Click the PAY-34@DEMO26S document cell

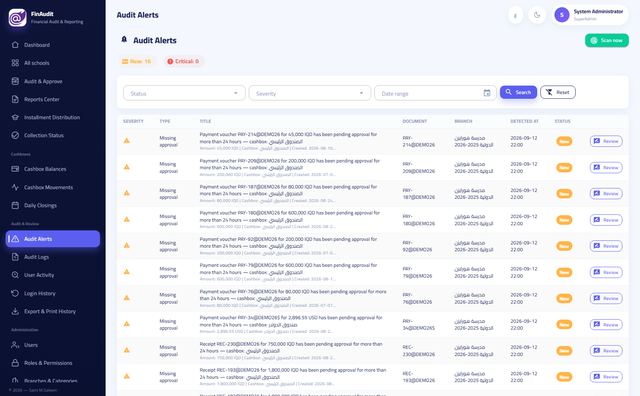(x=418, y=325)
